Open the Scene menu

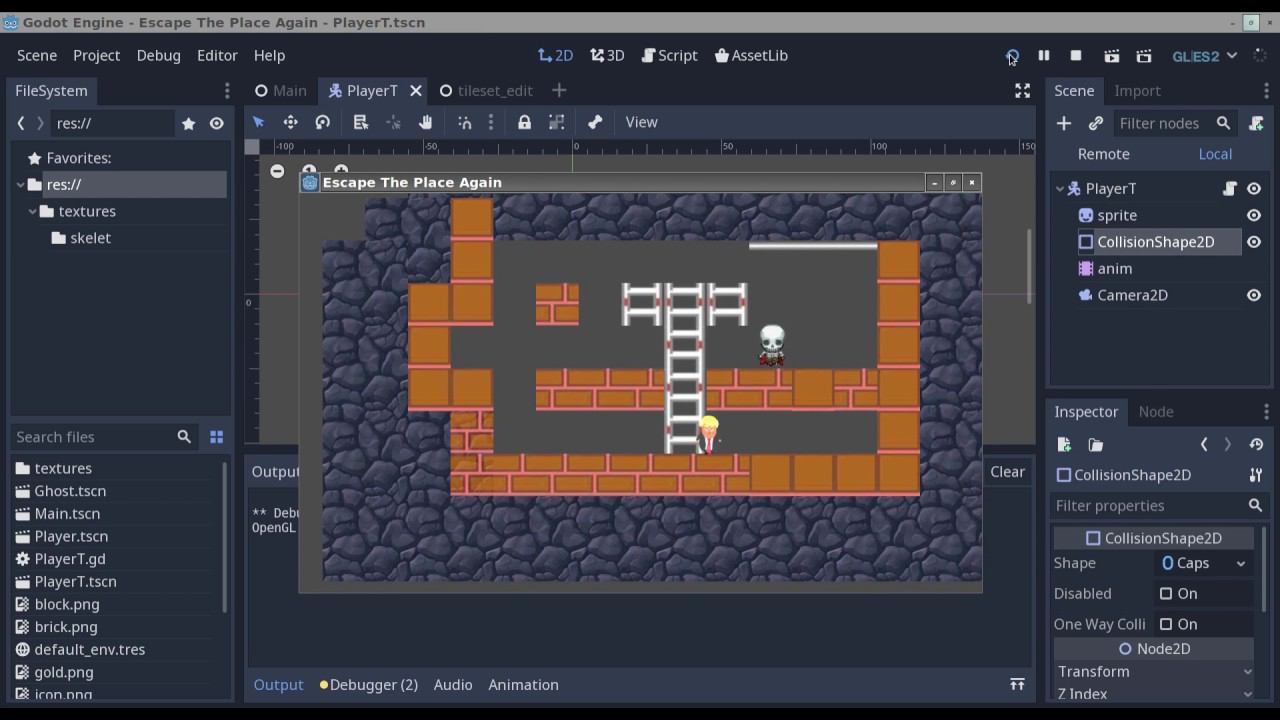(x=37, y=56)
